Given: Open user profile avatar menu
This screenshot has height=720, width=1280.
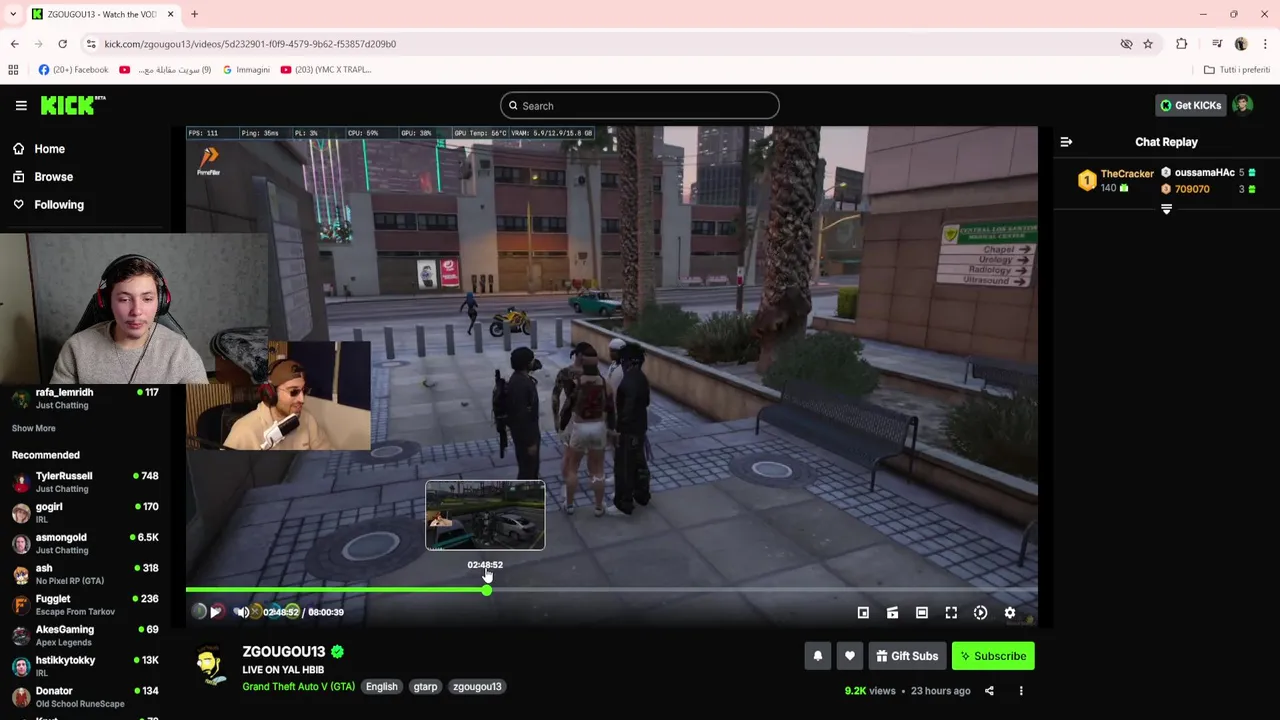Looking at the screenshot, I should point(1243,105).
